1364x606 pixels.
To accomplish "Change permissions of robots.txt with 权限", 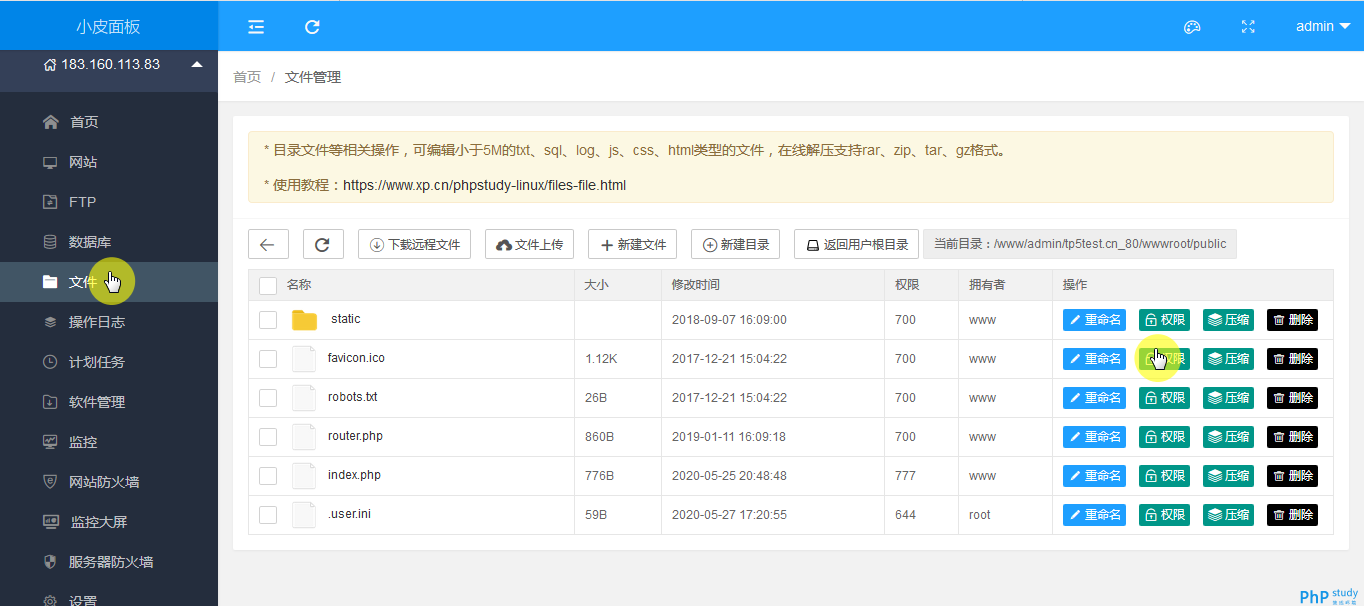I will 1164,398.
